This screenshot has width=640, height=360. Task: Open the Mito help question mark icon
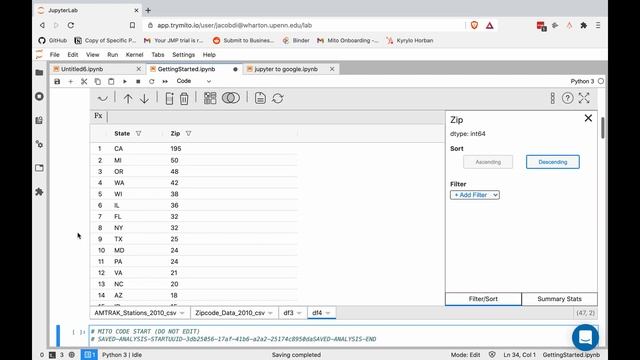(567, 98)
